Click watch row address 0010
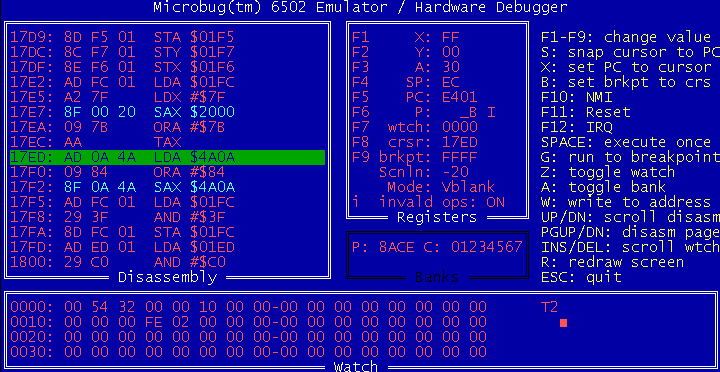720x372 pixels. coord(32,322)
